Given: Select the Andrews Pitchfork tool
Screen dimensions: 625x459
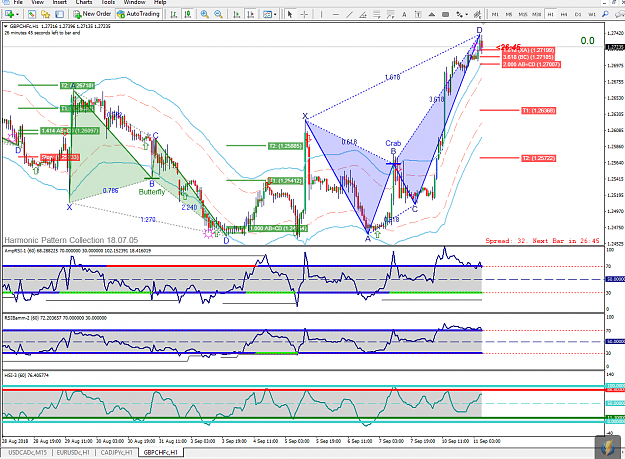Looking at the screenshot, I should 477,14.
